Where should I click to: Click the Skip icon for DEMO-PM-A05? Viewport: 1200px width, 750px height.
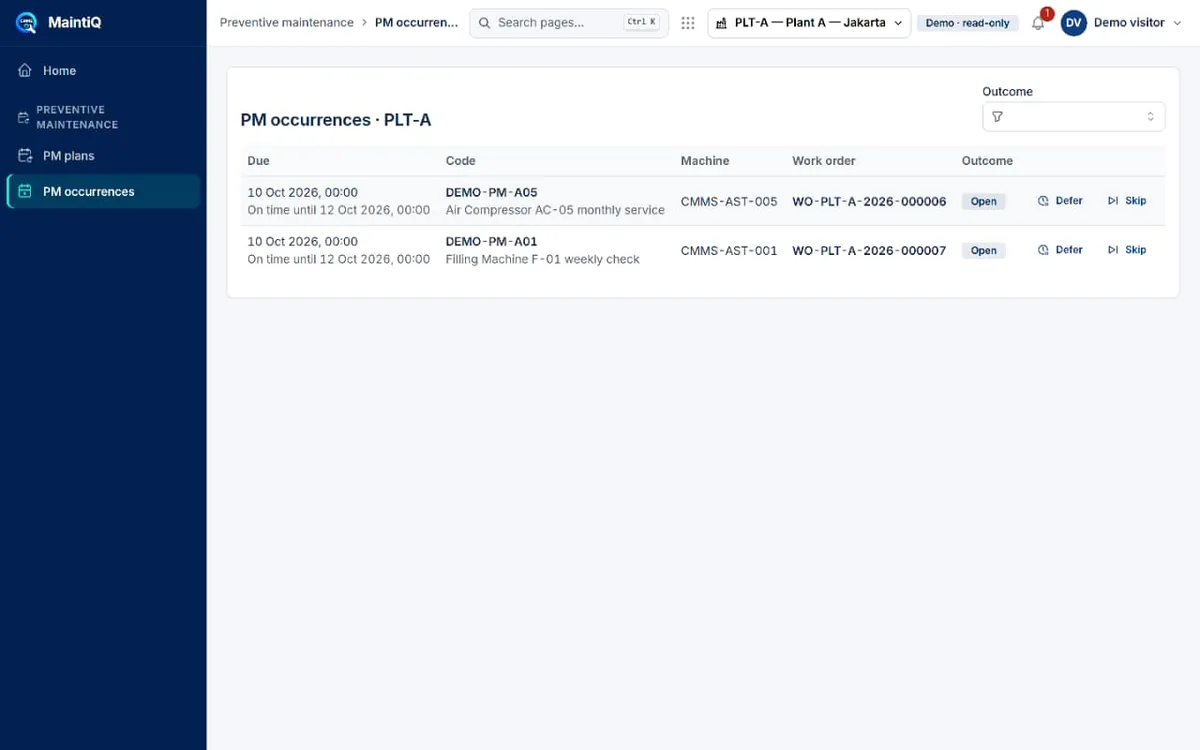click(1113, 201)
